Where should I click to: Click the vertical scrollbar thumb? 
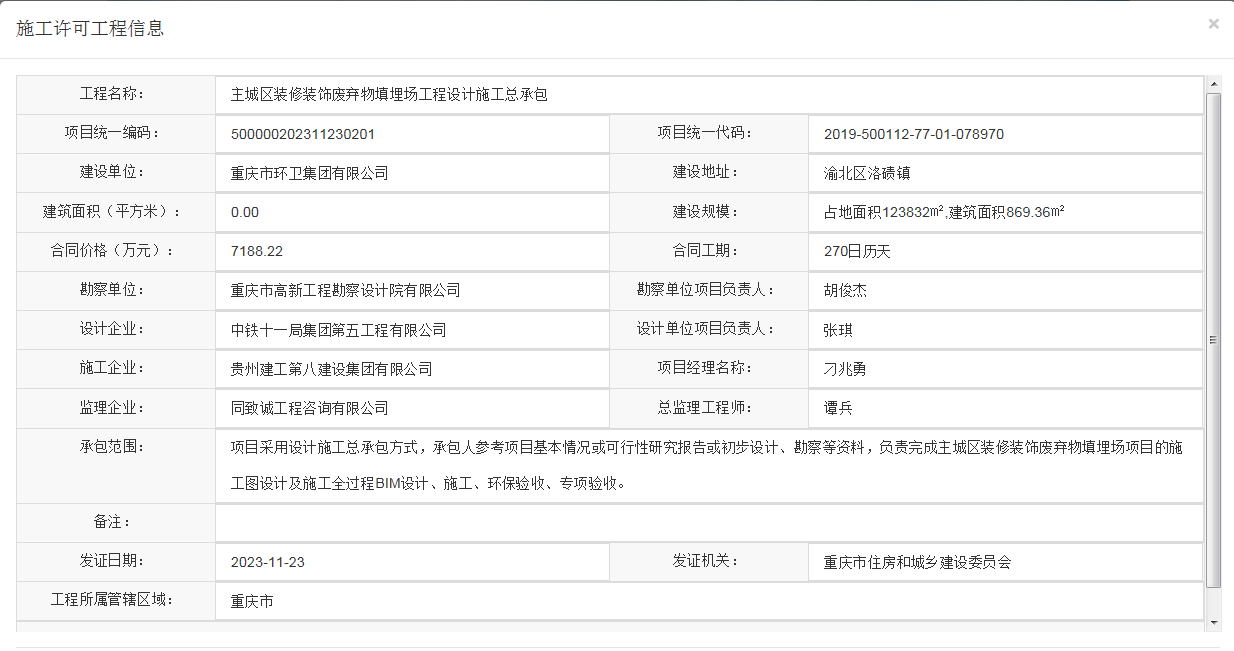point(1214,340)
